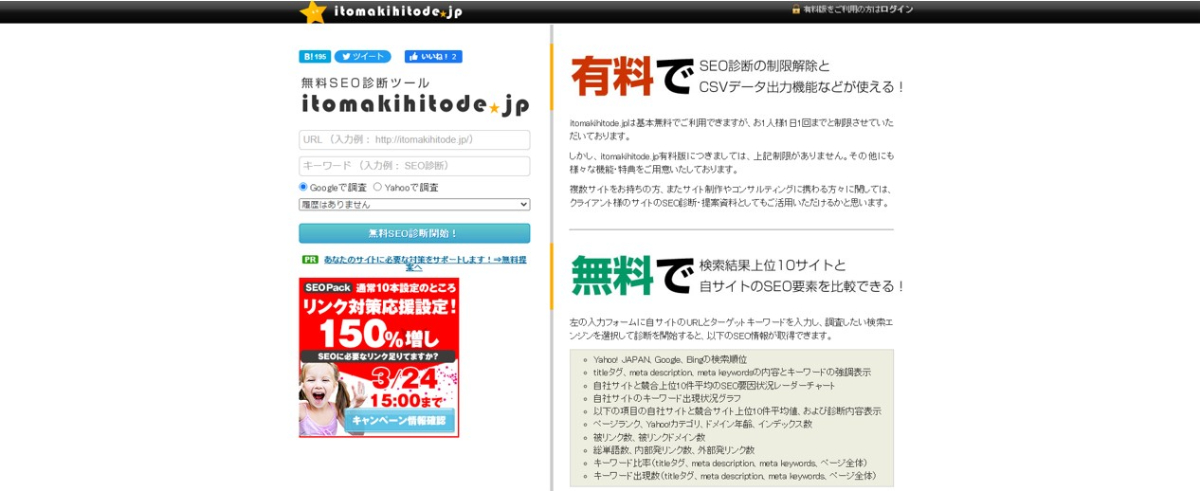Image resolution: width=1200 pixels, height=491 pixels.
Task: Click list item Yahoo! JAPAN, Google, Bingの検索順位
Action: pyautogui.click(x=668, y=359)
